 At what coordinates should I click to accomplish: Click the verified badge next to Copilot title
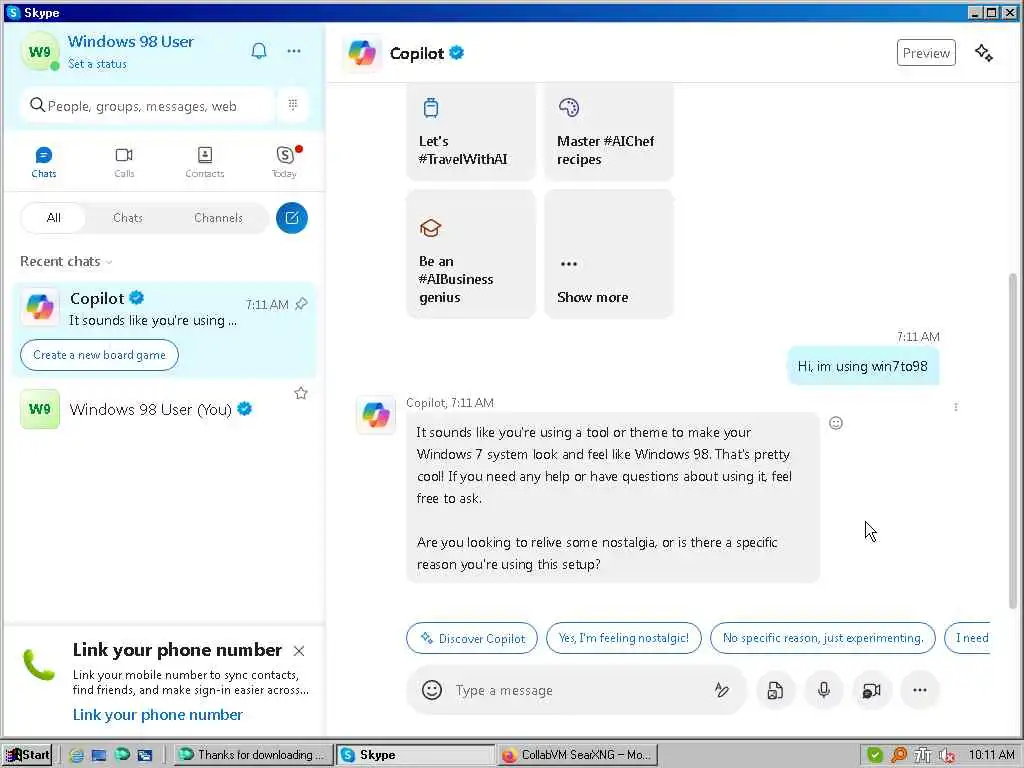click(x=456, y=53)
